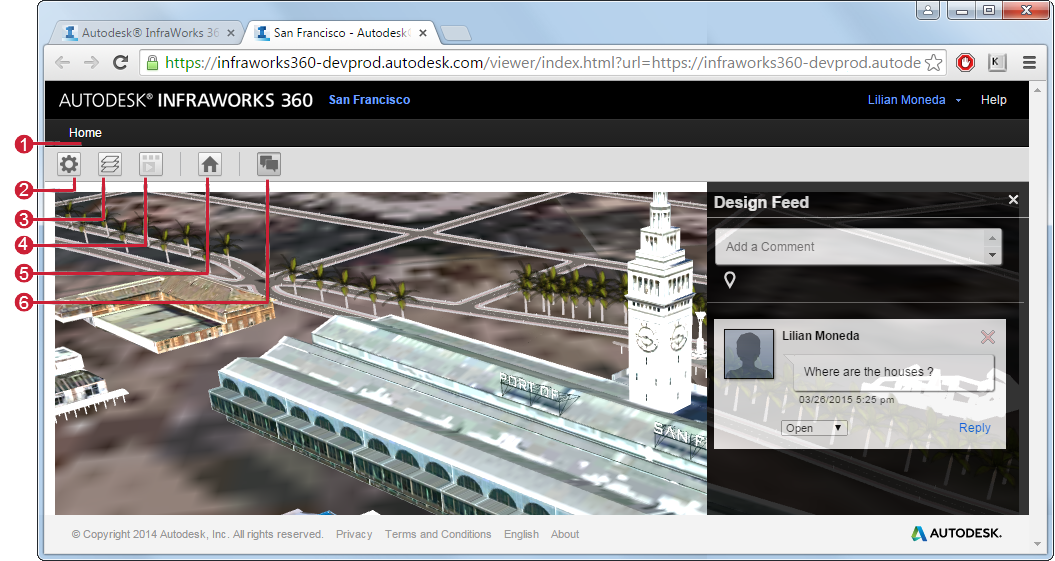Open the Help link in header
The width and height of the screenshot is (1055, 561).
993,100
